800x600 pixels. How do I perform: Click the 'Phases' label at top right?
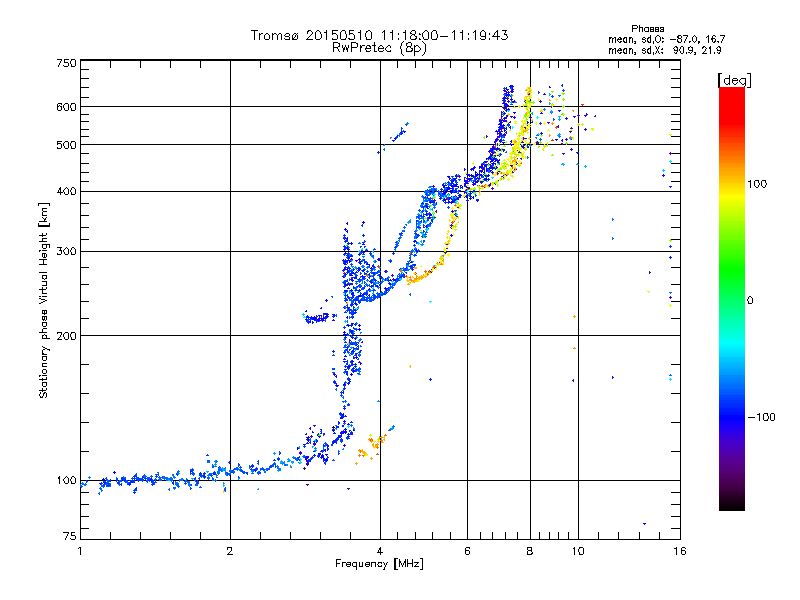(647, 29)
